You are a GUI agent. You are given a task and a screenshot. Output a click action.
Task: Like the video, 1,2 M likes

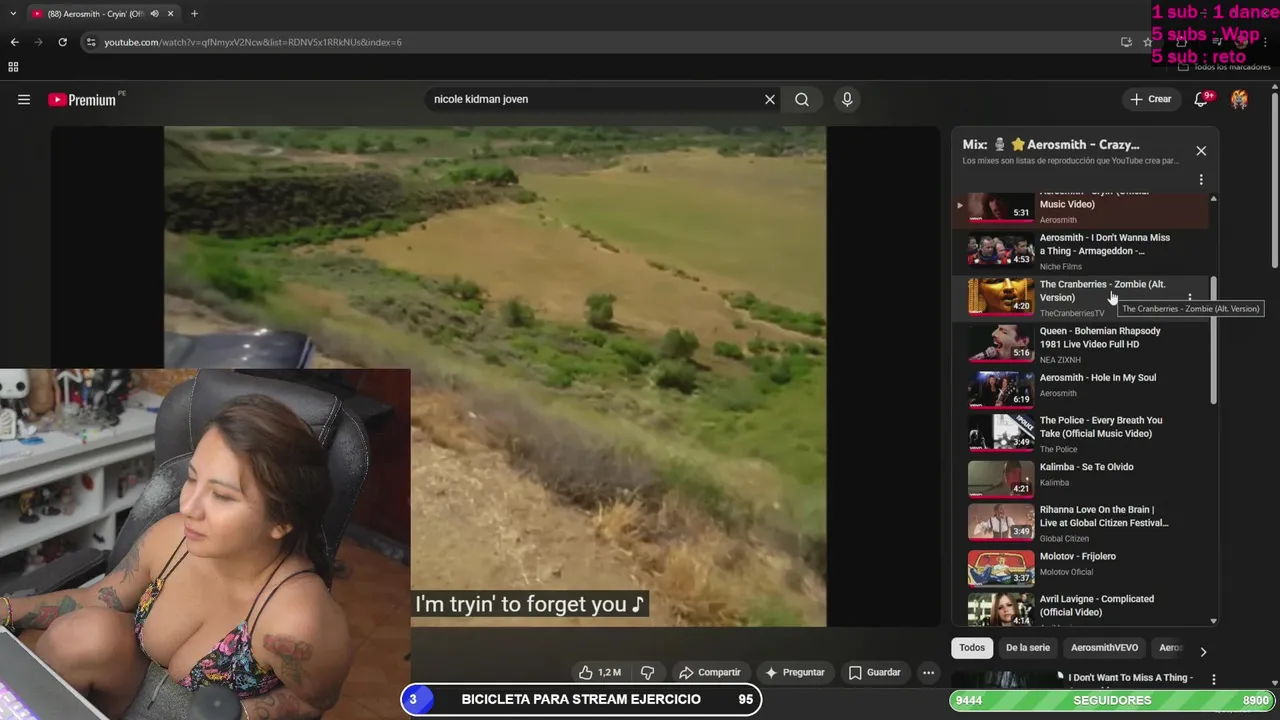click(599, 673)
